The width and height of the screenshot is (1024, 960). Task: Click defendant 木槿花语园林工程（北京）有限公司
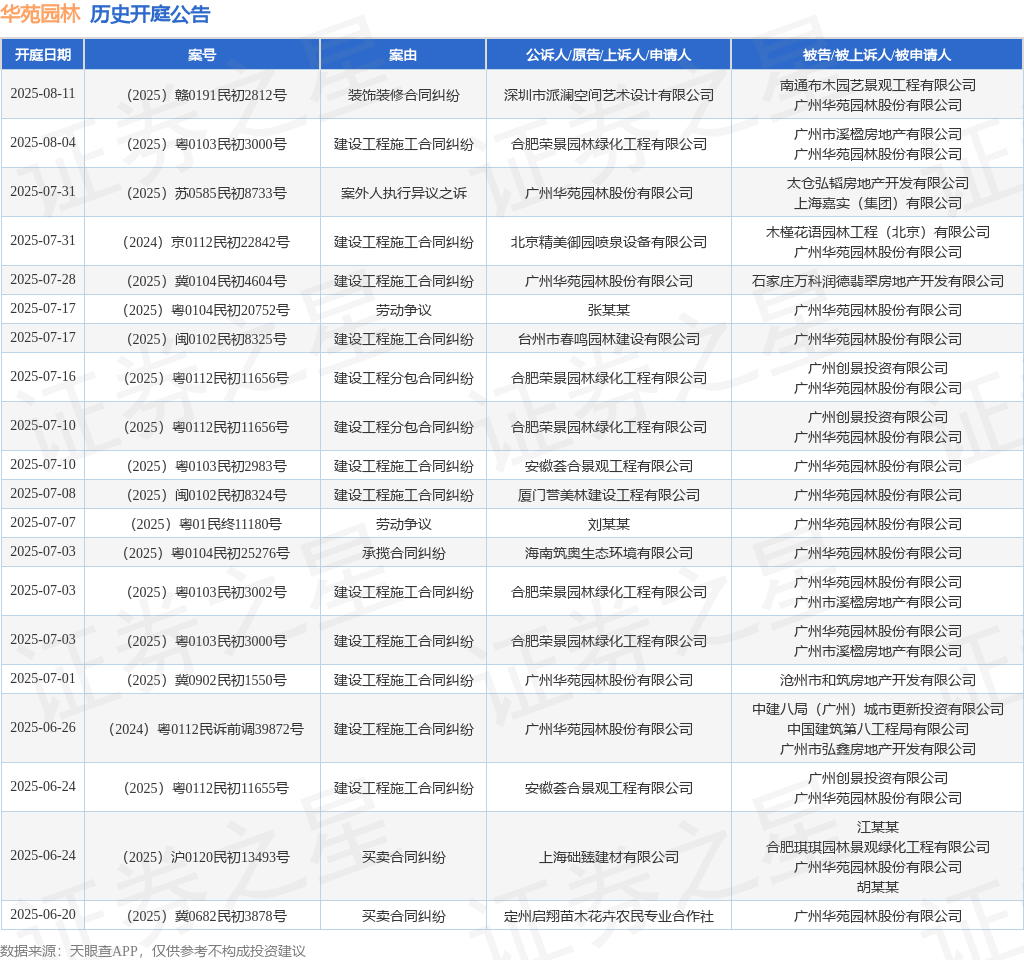pyautogui.click(x=878, y=232)
